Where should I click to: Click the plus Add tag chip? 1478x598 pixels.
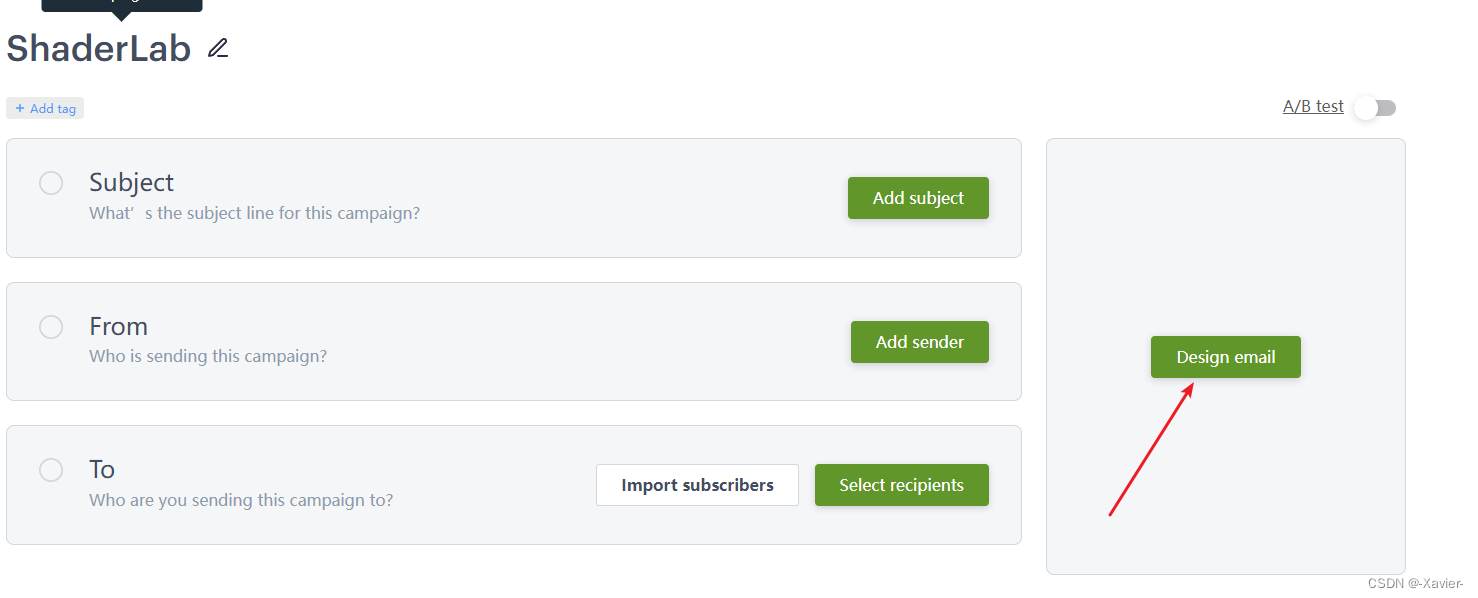45,108
